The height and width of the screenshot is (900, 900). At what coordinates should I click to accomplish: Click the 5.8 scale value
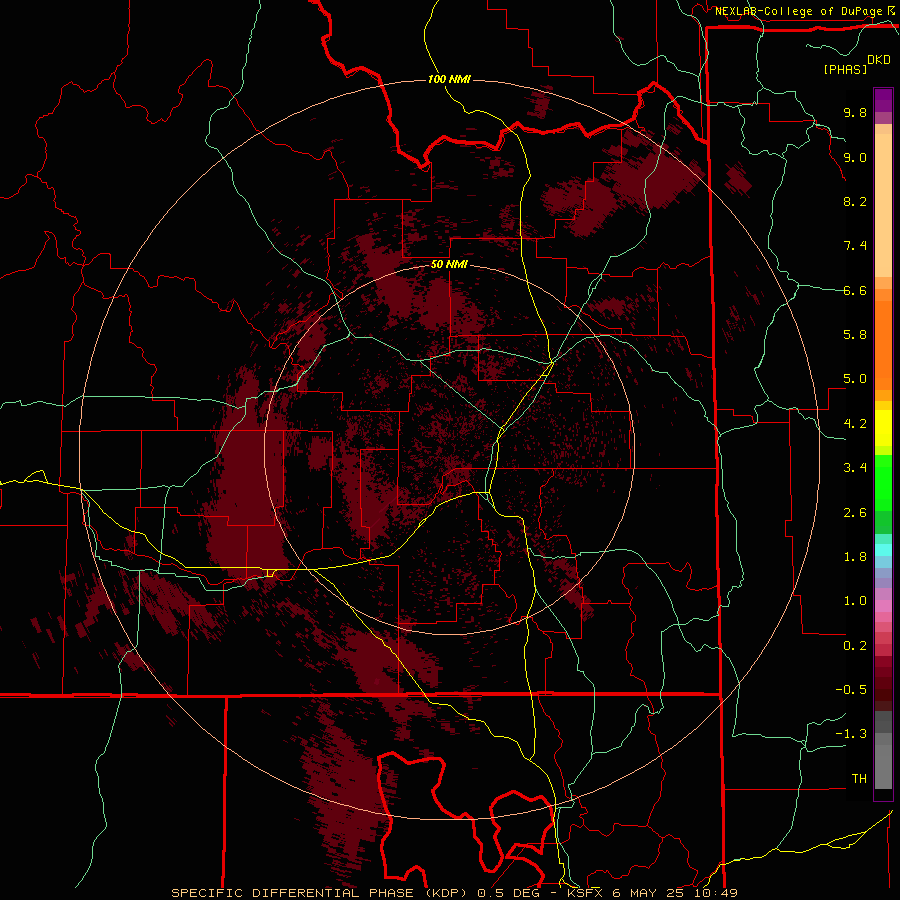point(855,335)
